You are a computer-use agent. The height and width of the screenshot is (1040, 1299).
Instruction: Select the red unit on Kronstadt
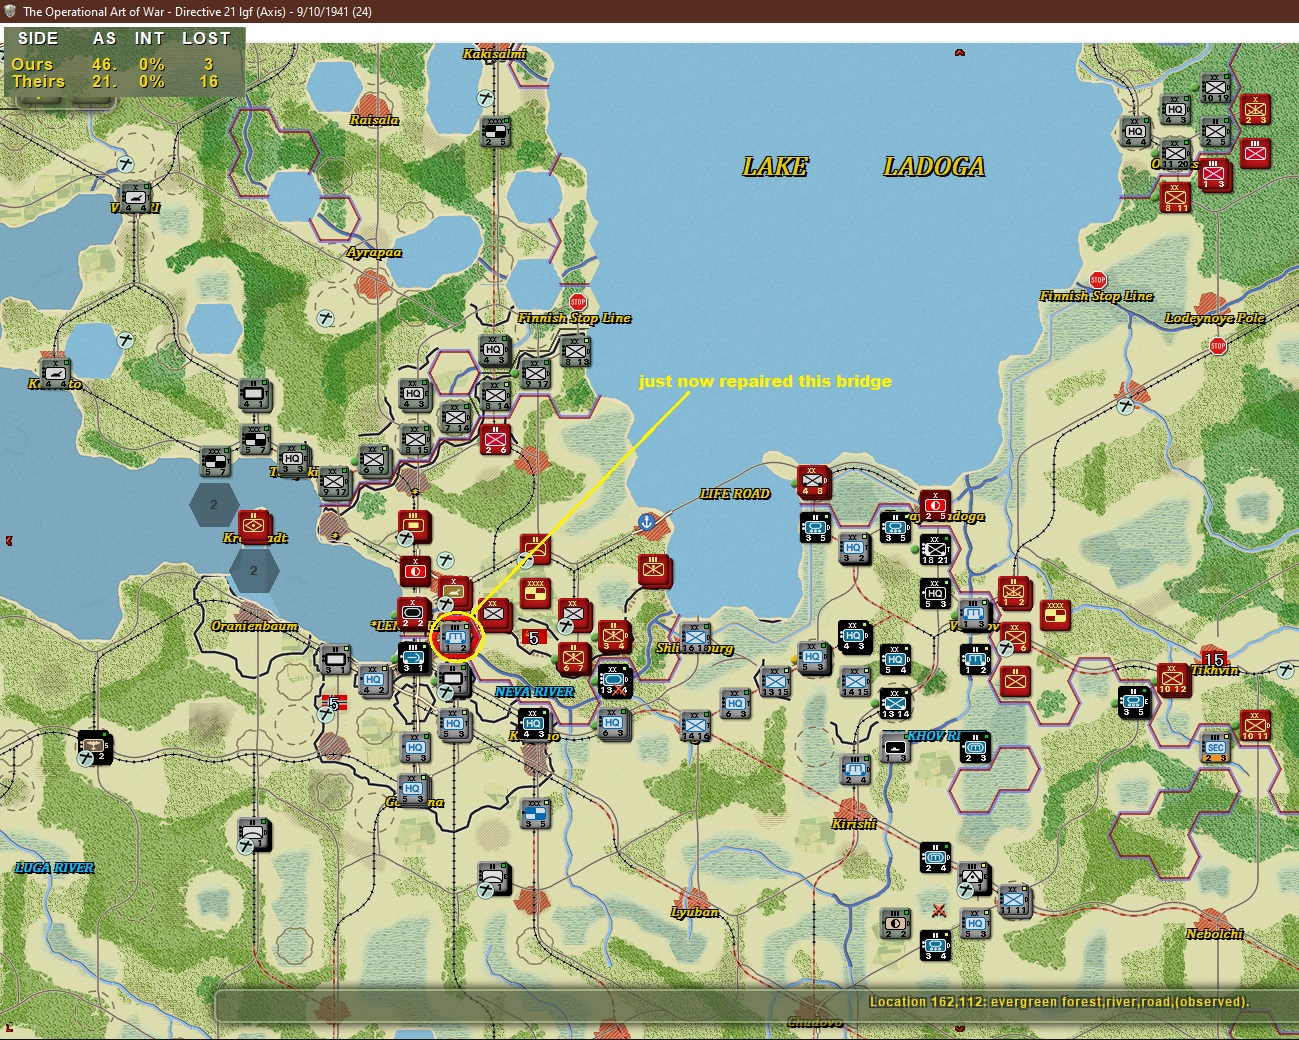(255, 525)
